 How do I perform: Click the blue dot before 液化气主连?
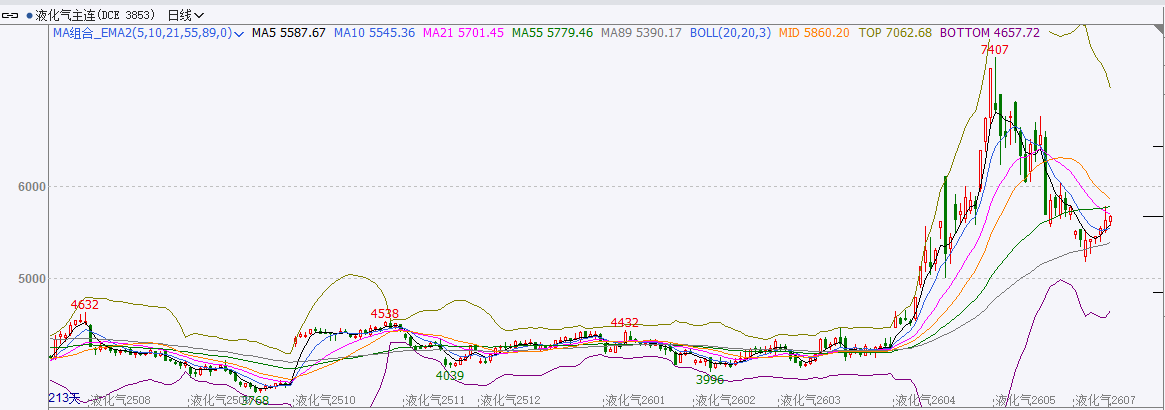tap(30, 16)
